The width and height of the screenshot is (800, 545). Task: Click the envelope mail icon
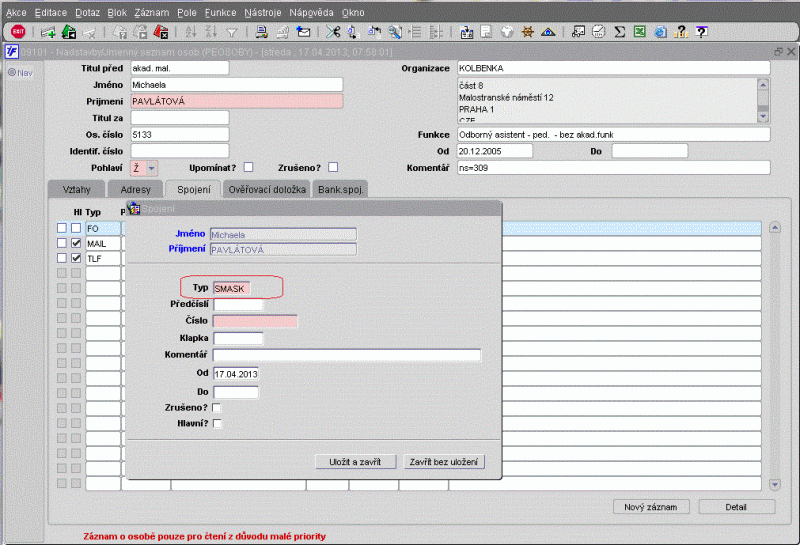[304, 32]
